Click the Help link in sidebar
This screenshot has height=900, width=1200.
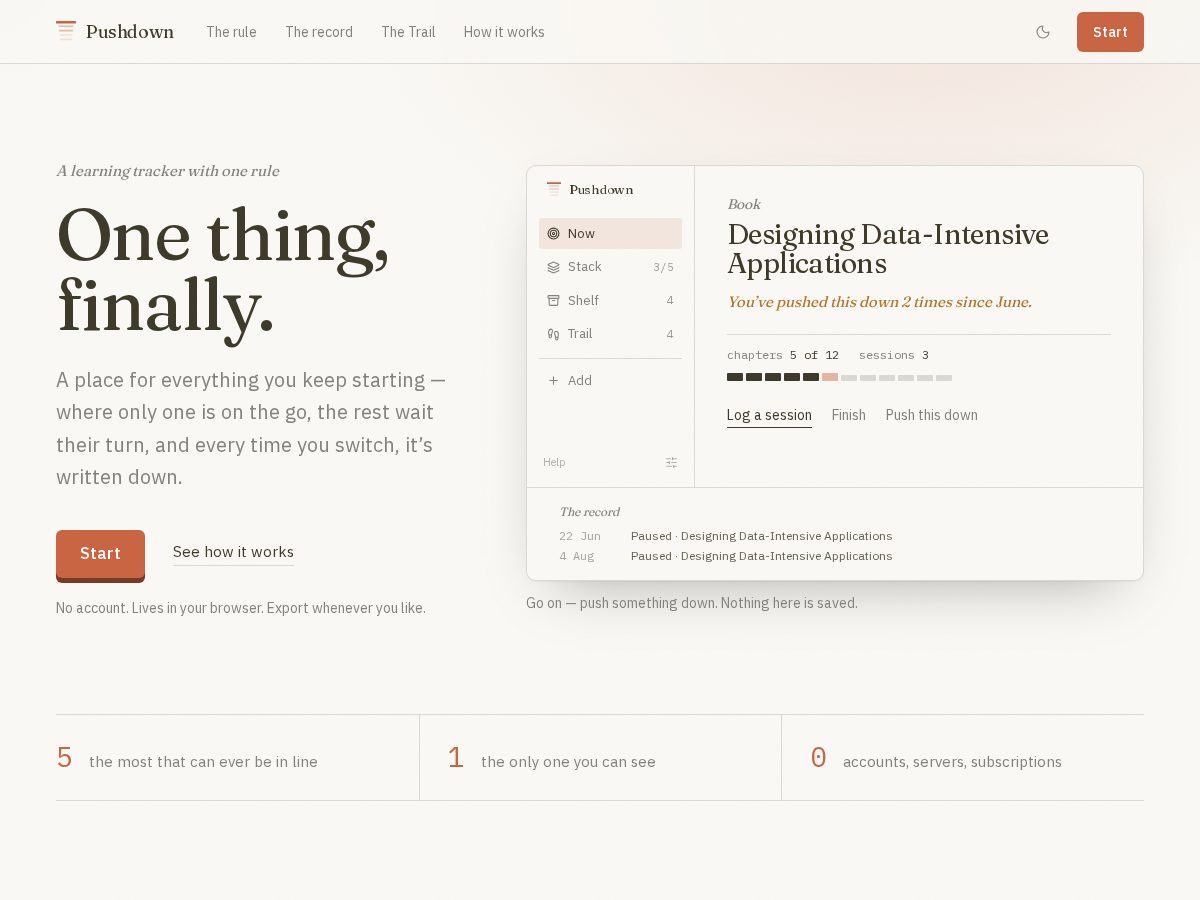tap(554, 462)
